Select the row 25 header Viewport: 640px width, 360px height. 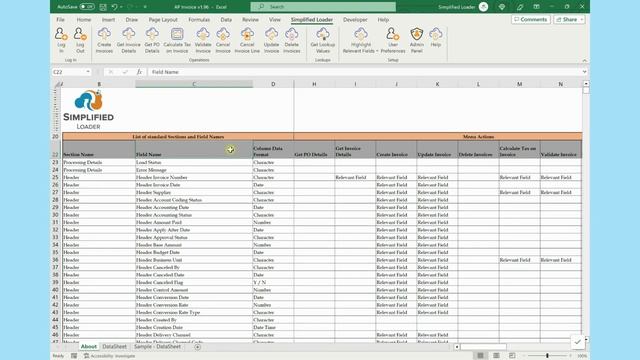pyautogui.click(x=56, y=177)
